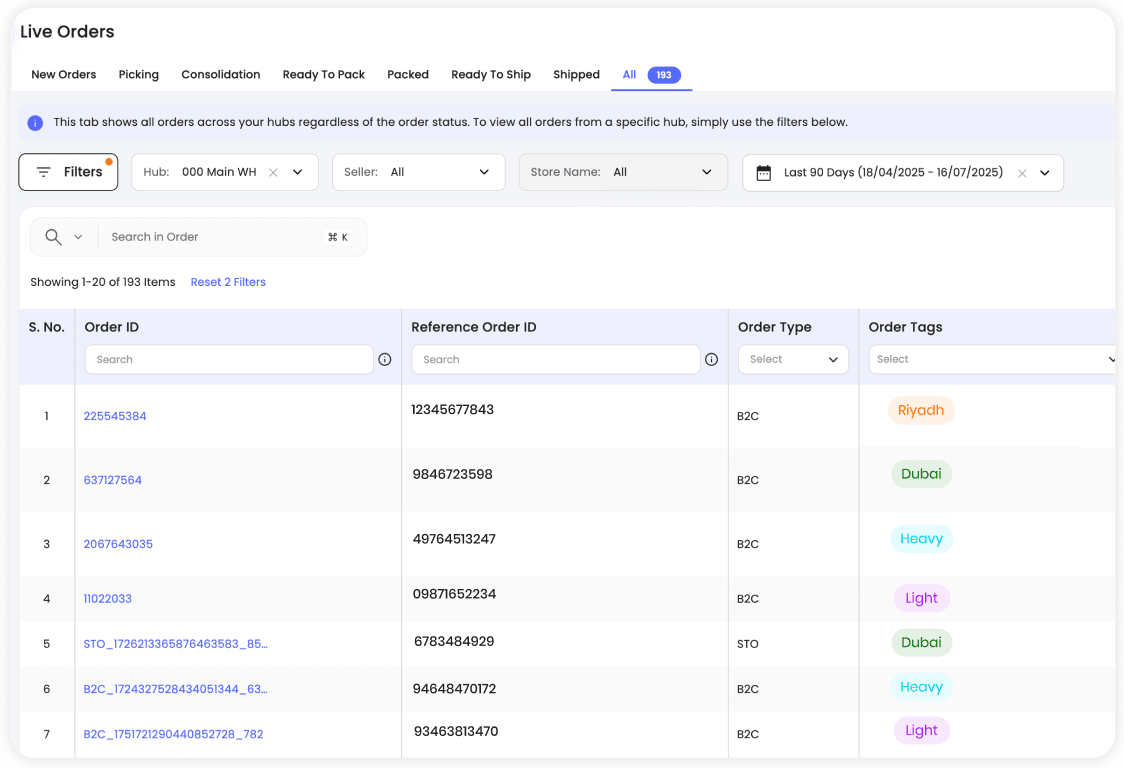Viewport: 1124px width, 768px height.
Task: Click the Riyadh tag on the first order
Action: pos(921,411)
